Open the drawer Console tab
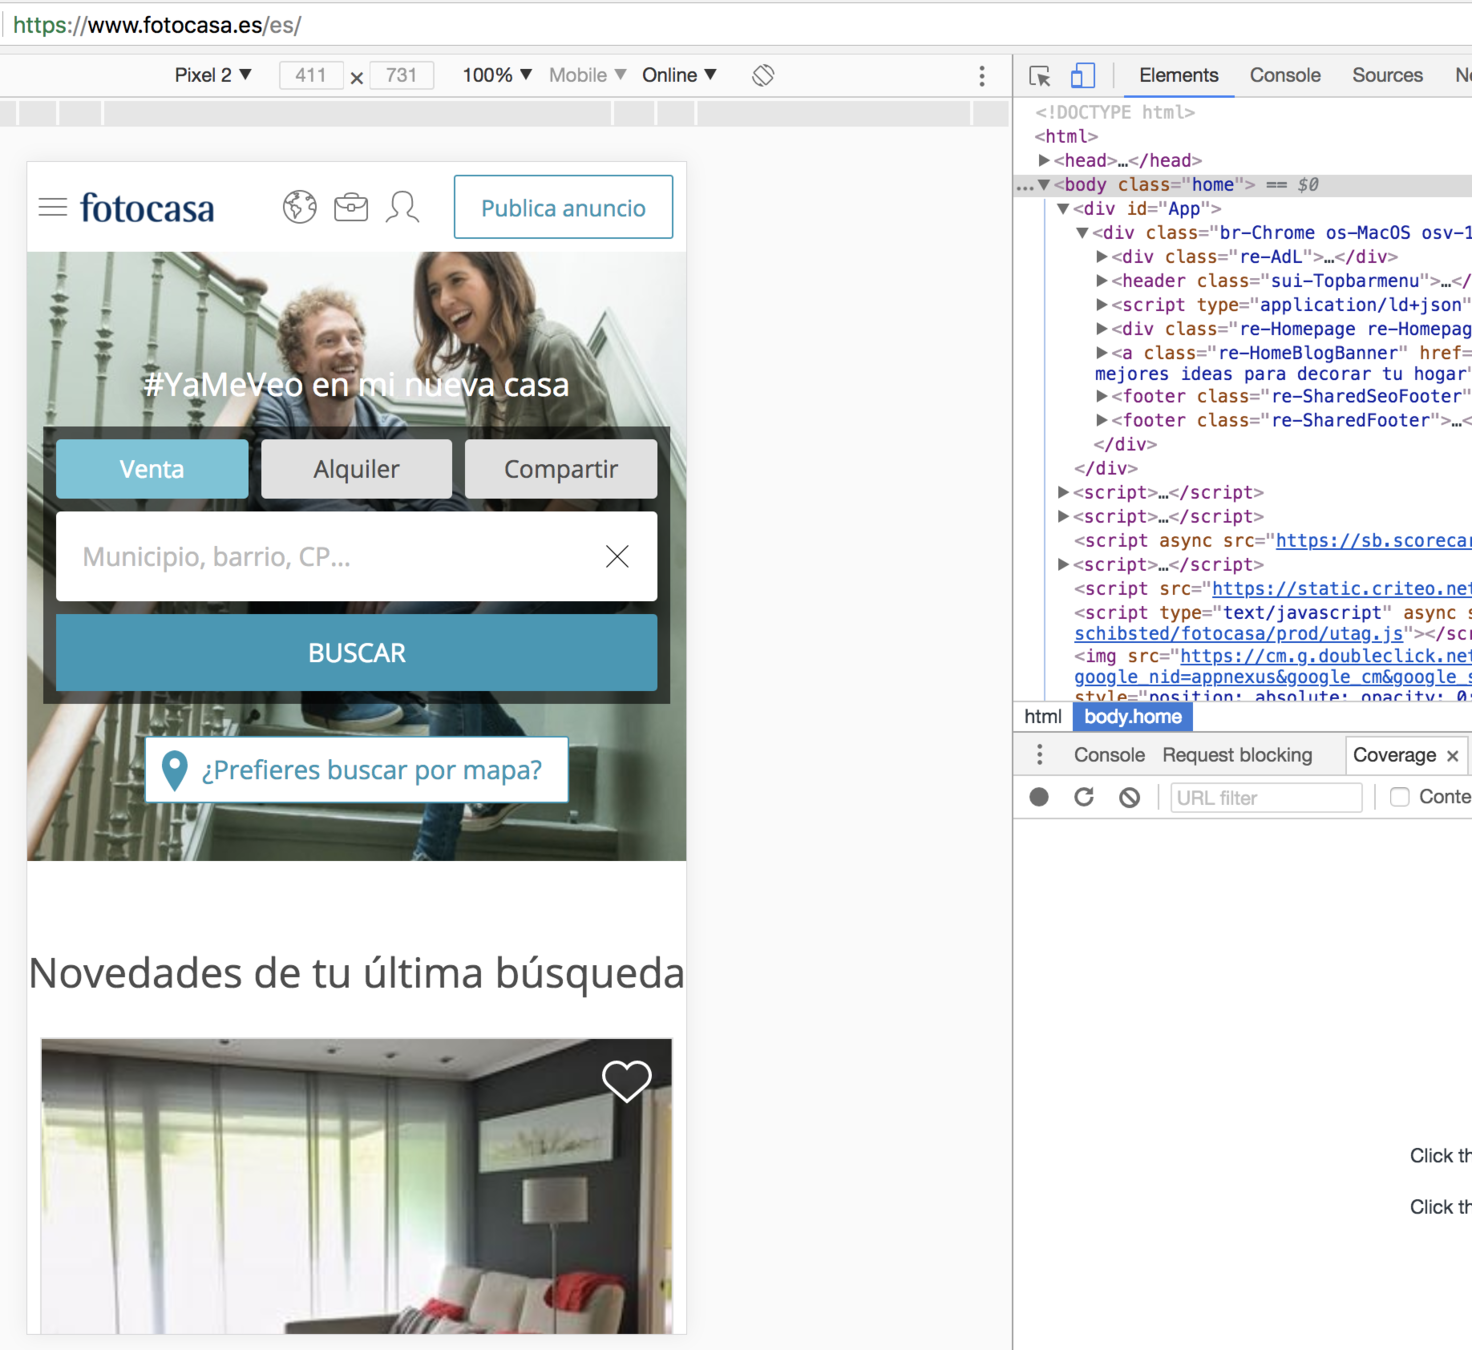 pos(1109,755)
